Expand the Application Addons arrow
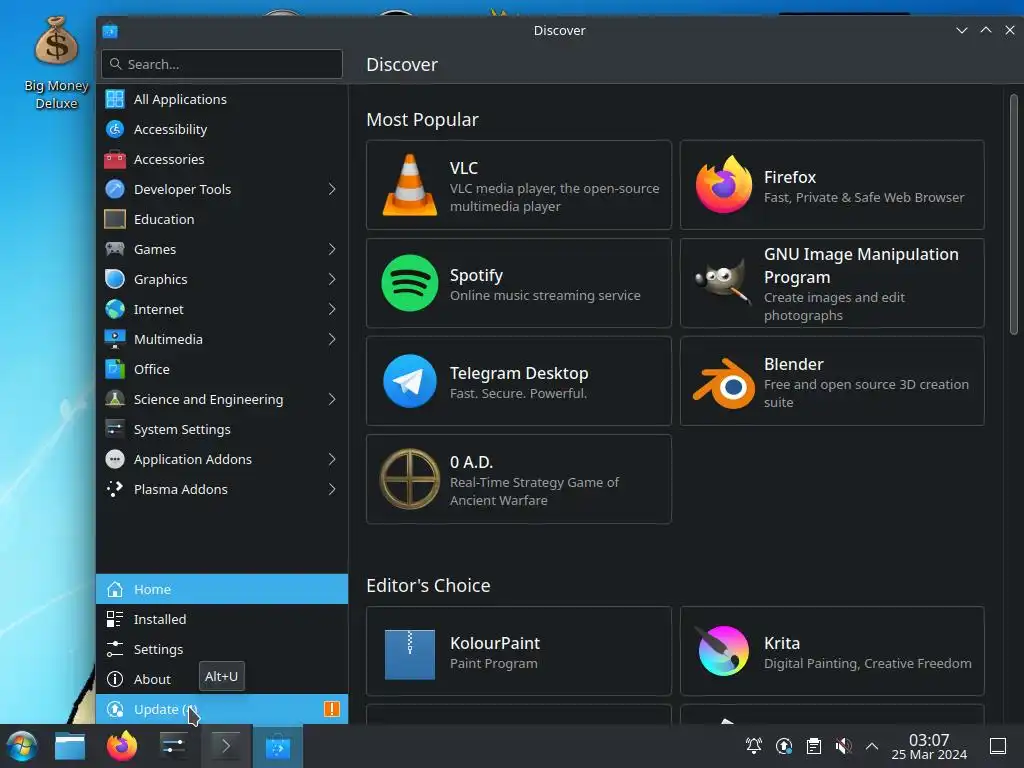This screenshot has width=1024, height=768. pos(332,460)
